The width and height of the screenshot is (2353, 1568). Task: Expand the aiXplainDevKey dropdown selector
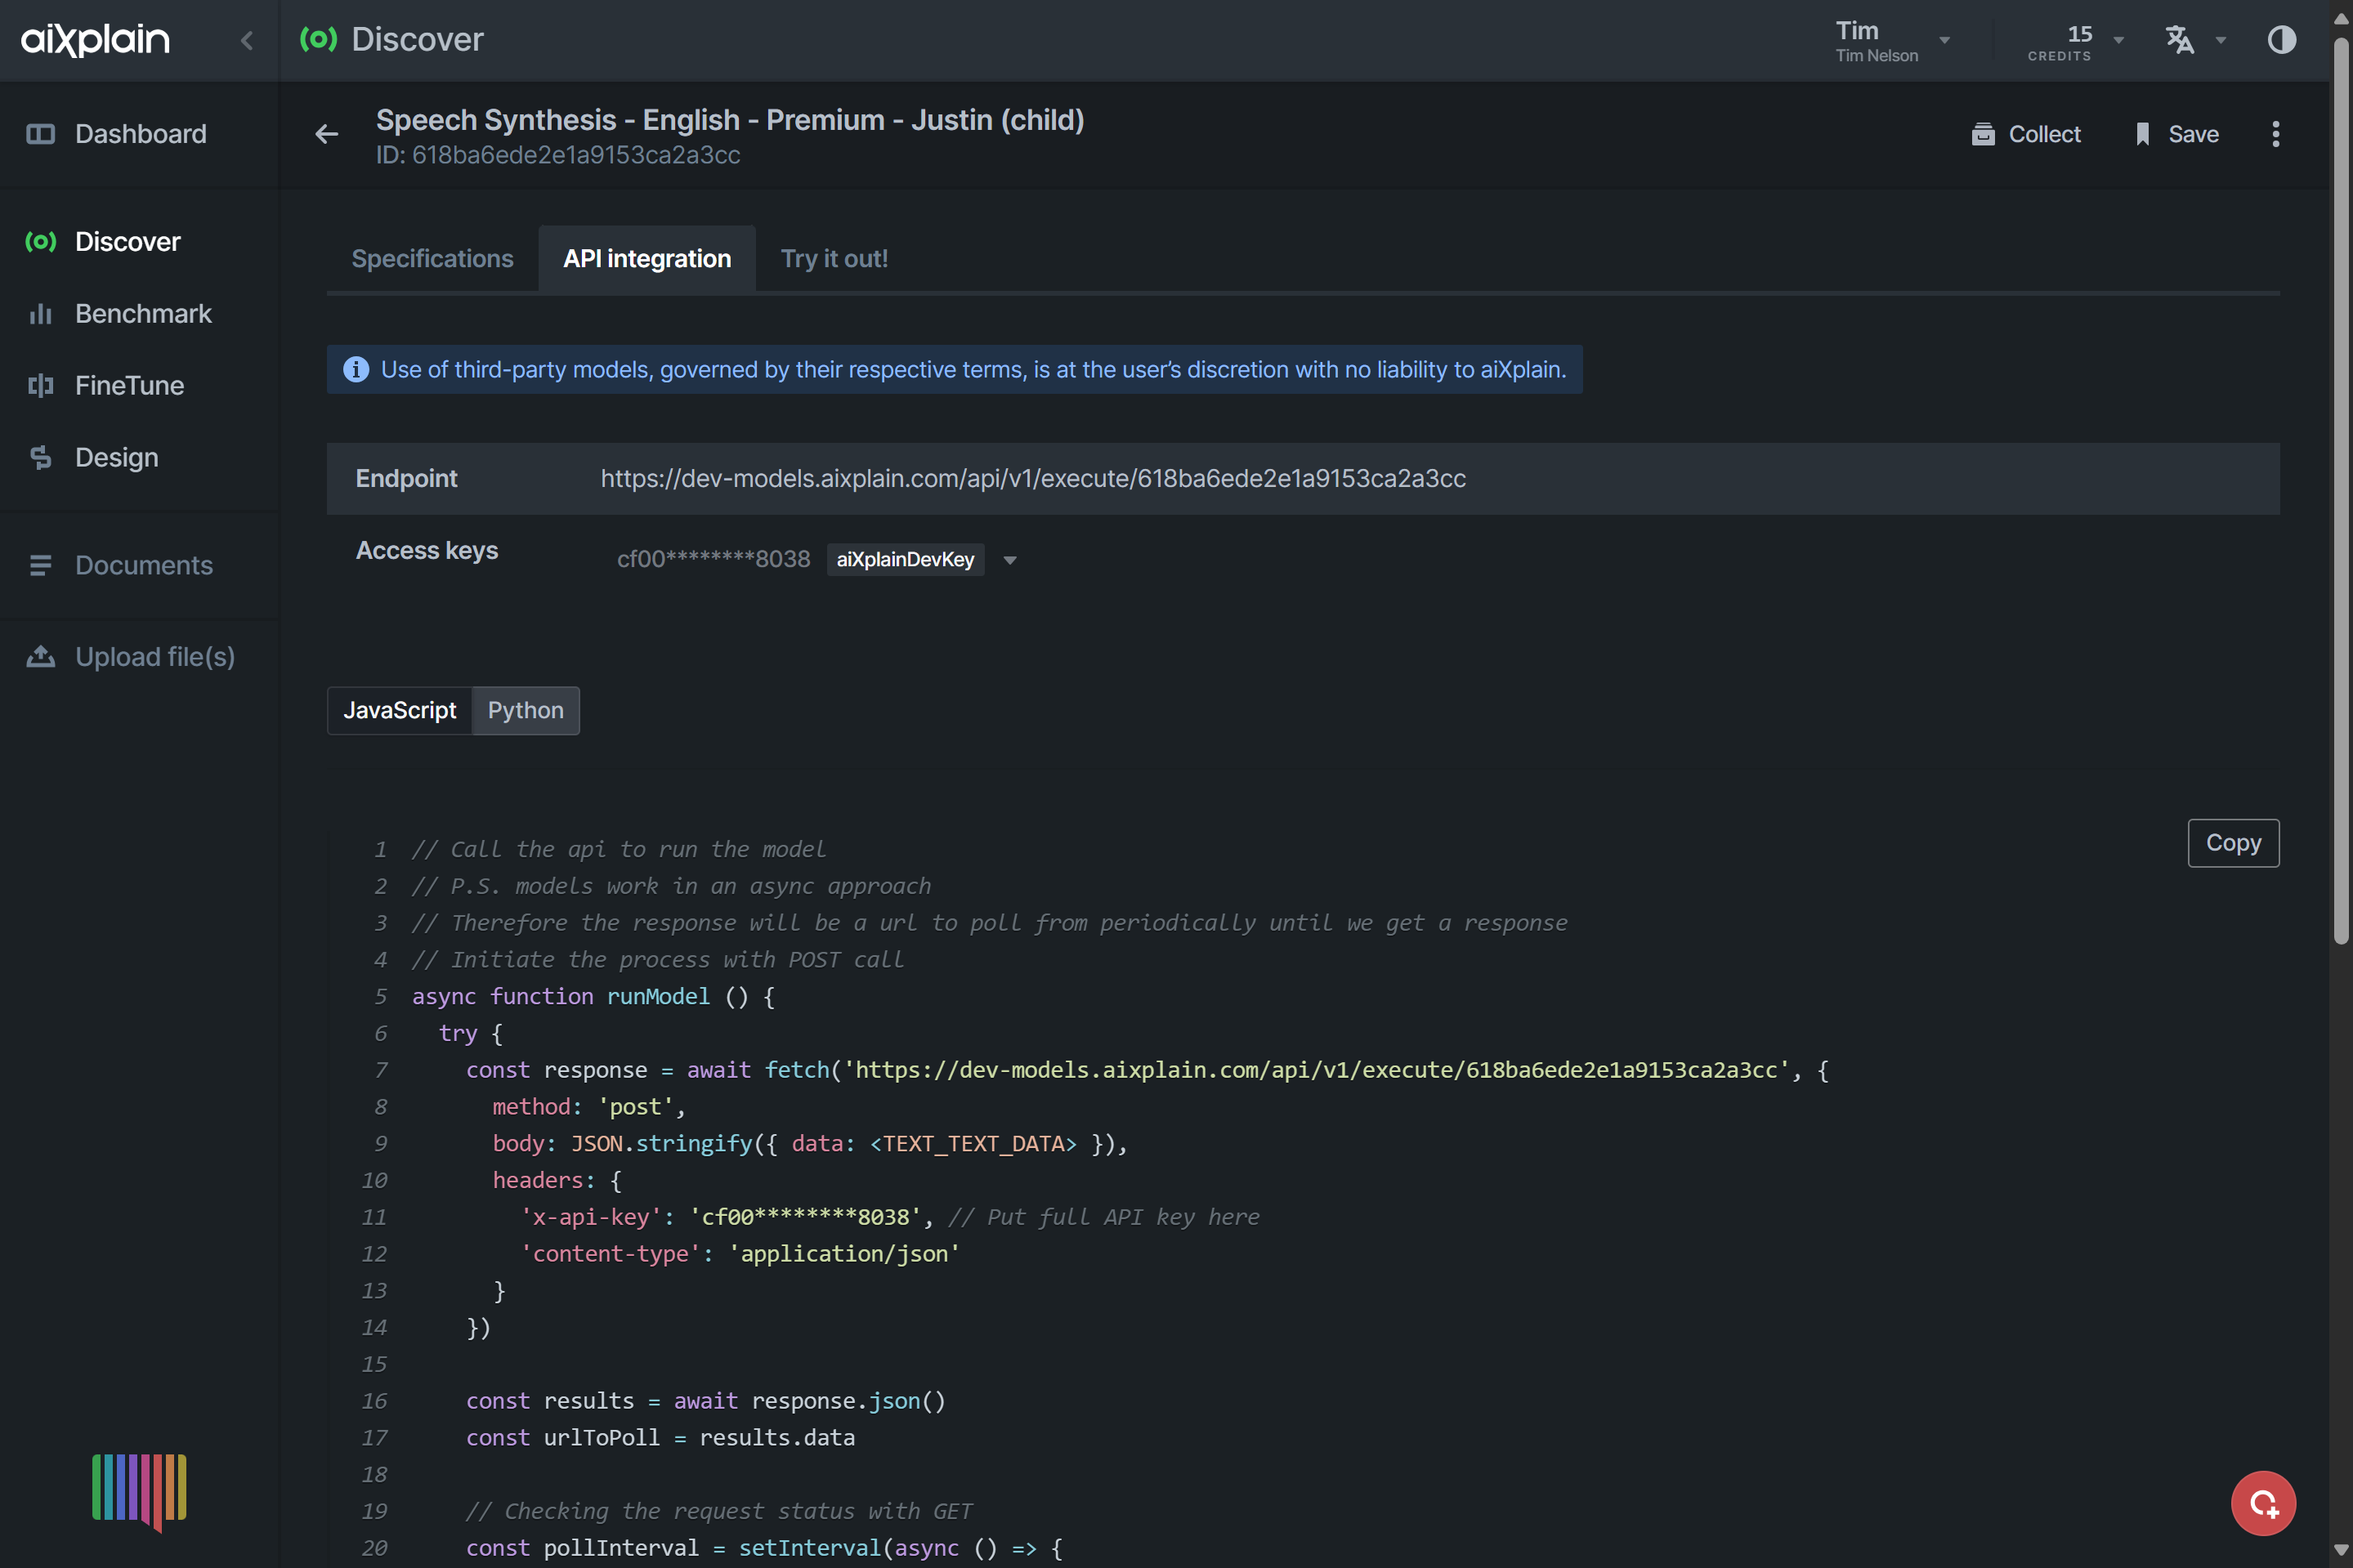[x=1012, y=558]
